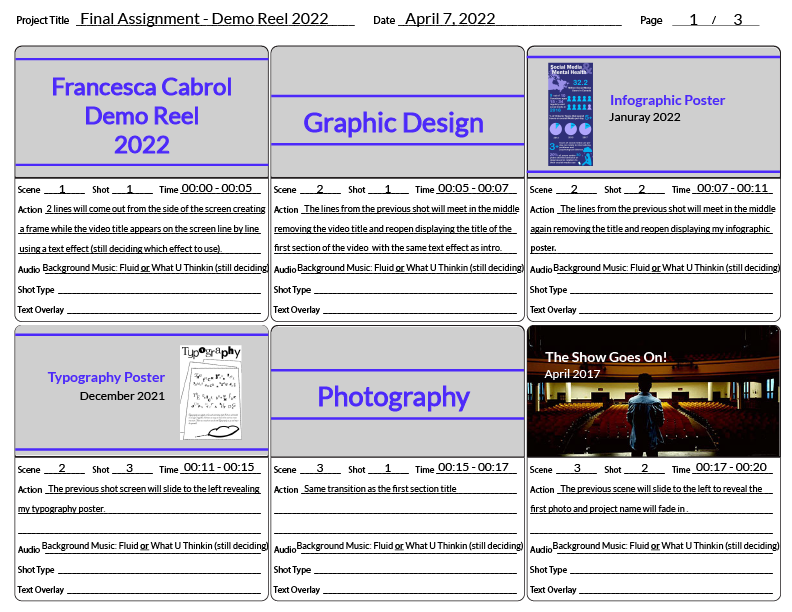This screenshot has height=612, width=792.
Task: Click The Show Goes On theater photo
Action: 653,392
